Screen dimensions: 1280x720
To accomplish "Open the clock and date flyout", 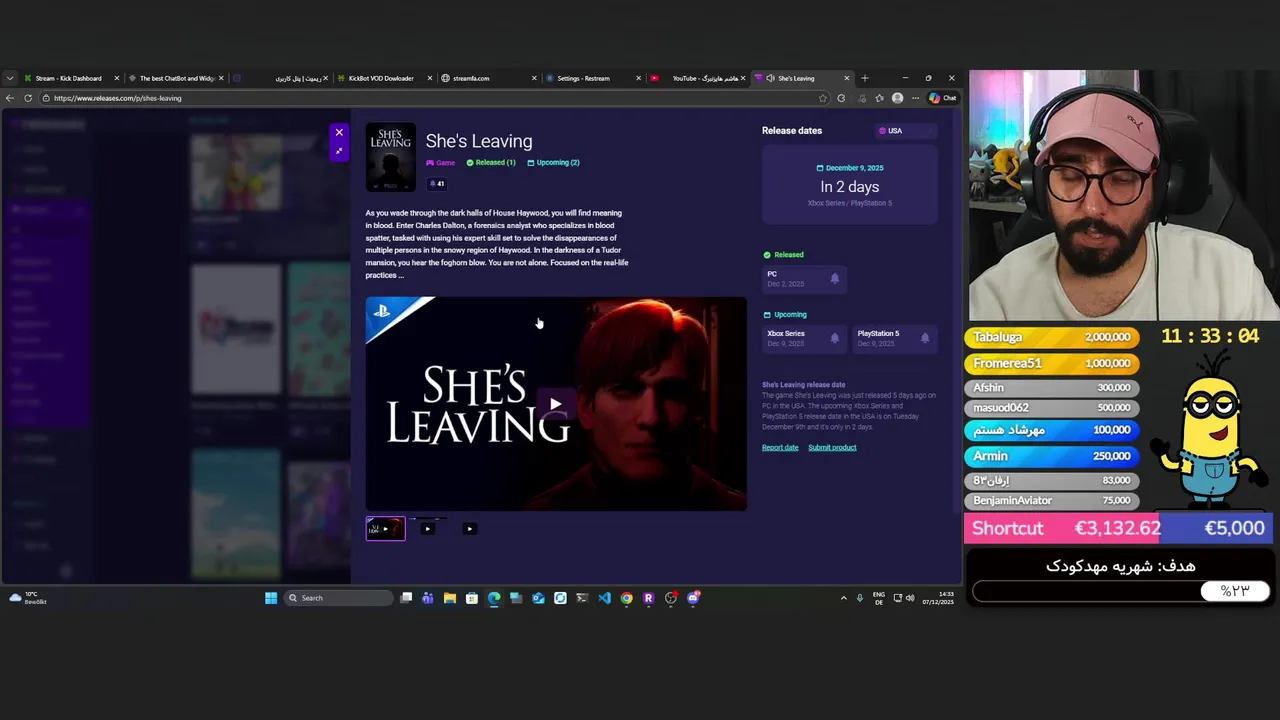I will coord(940,598).
